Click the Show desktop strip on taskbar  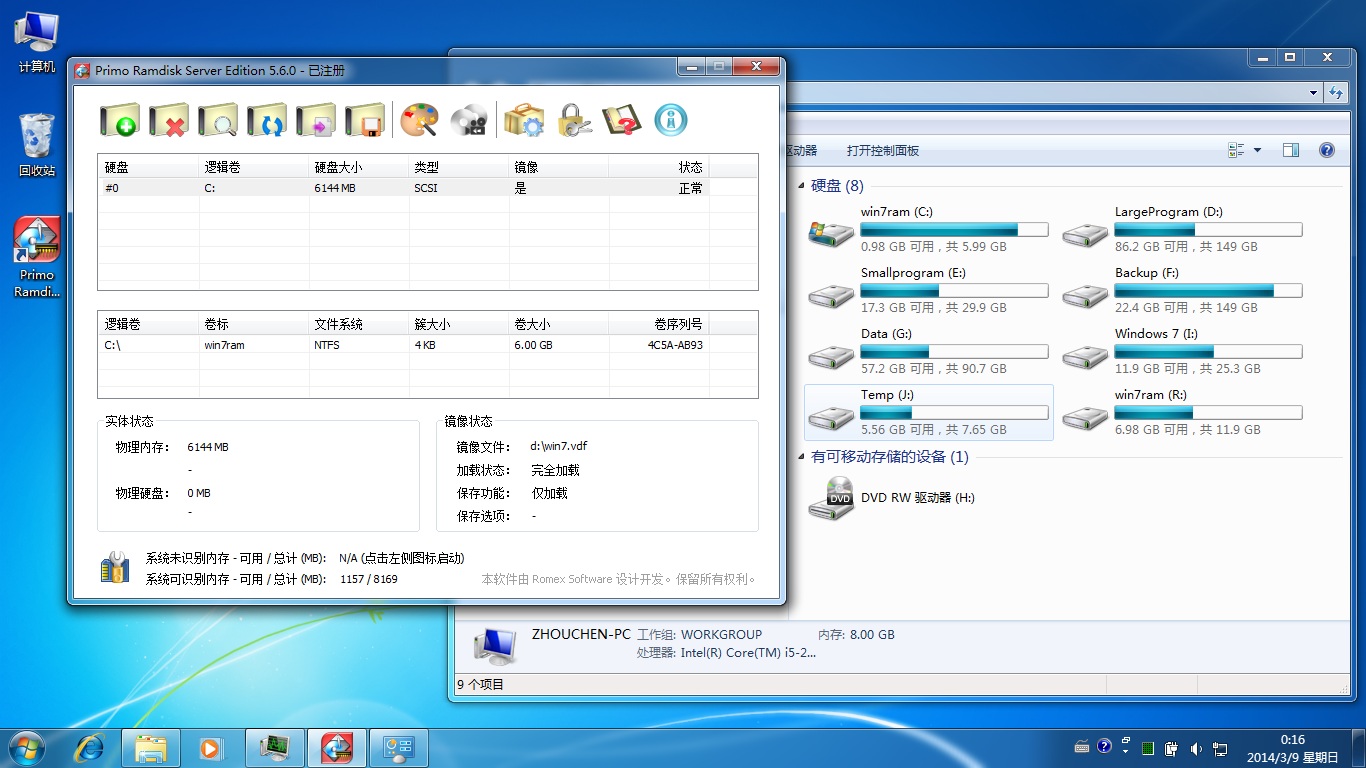1359,748
